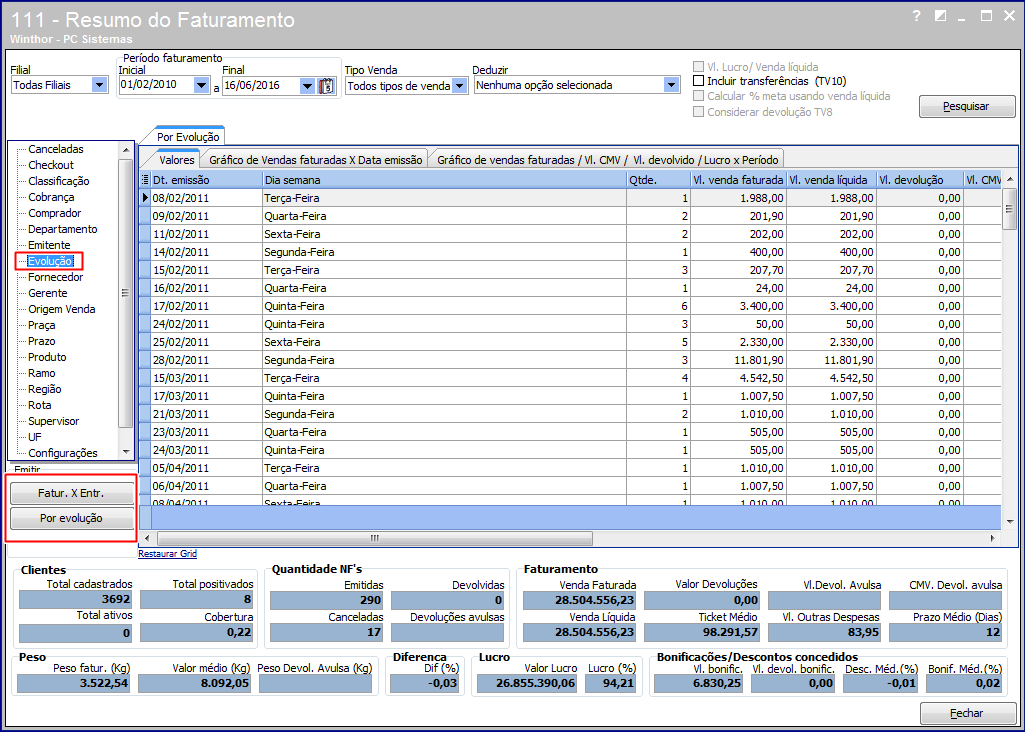The width and height of the screenshot is (1025, 732).
Task: Enable Incluir transferências (TV10) checkbox
Action: click(699, 82)
